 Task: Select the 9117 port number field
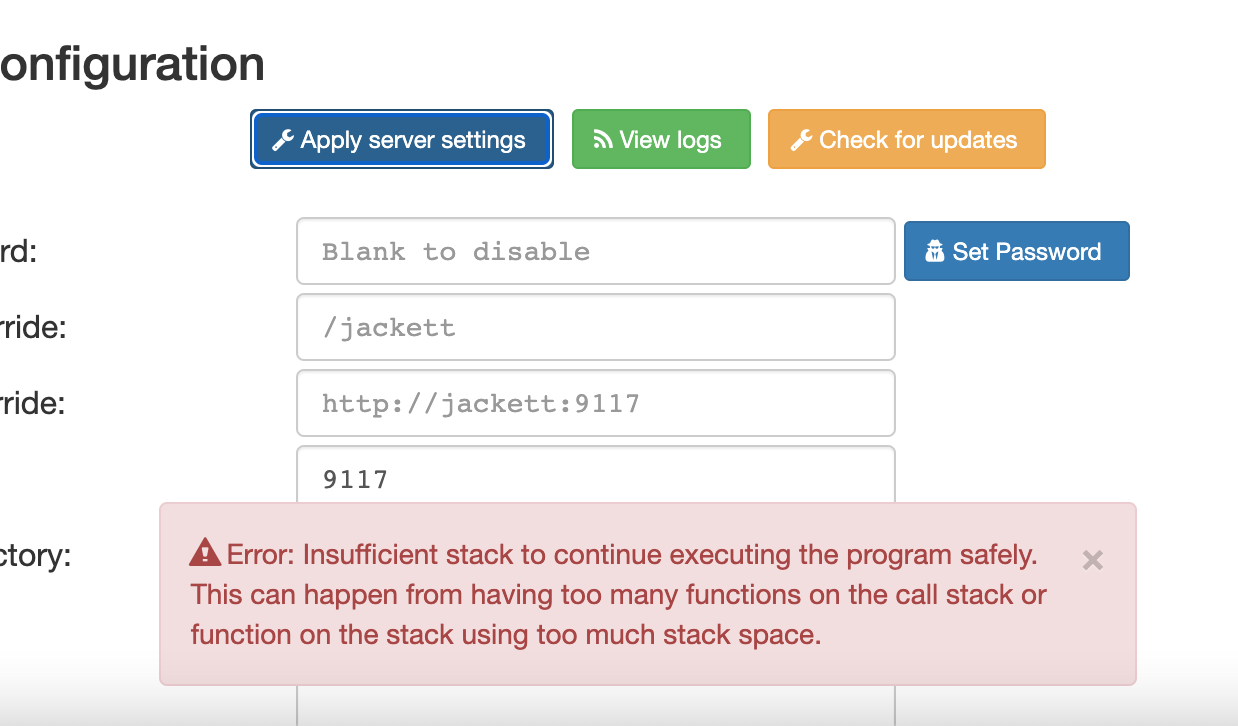(x=595, y=479)
